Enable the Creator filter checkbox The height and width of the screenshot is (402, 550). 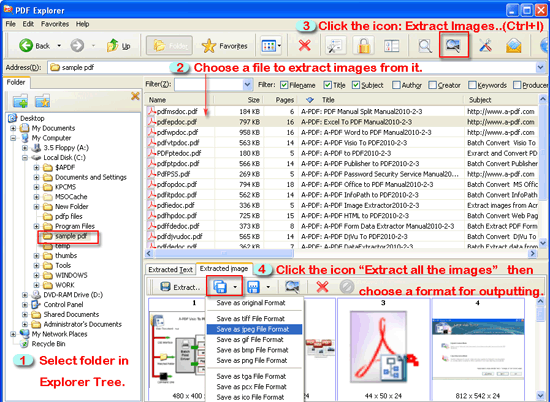tap(432, 85)
